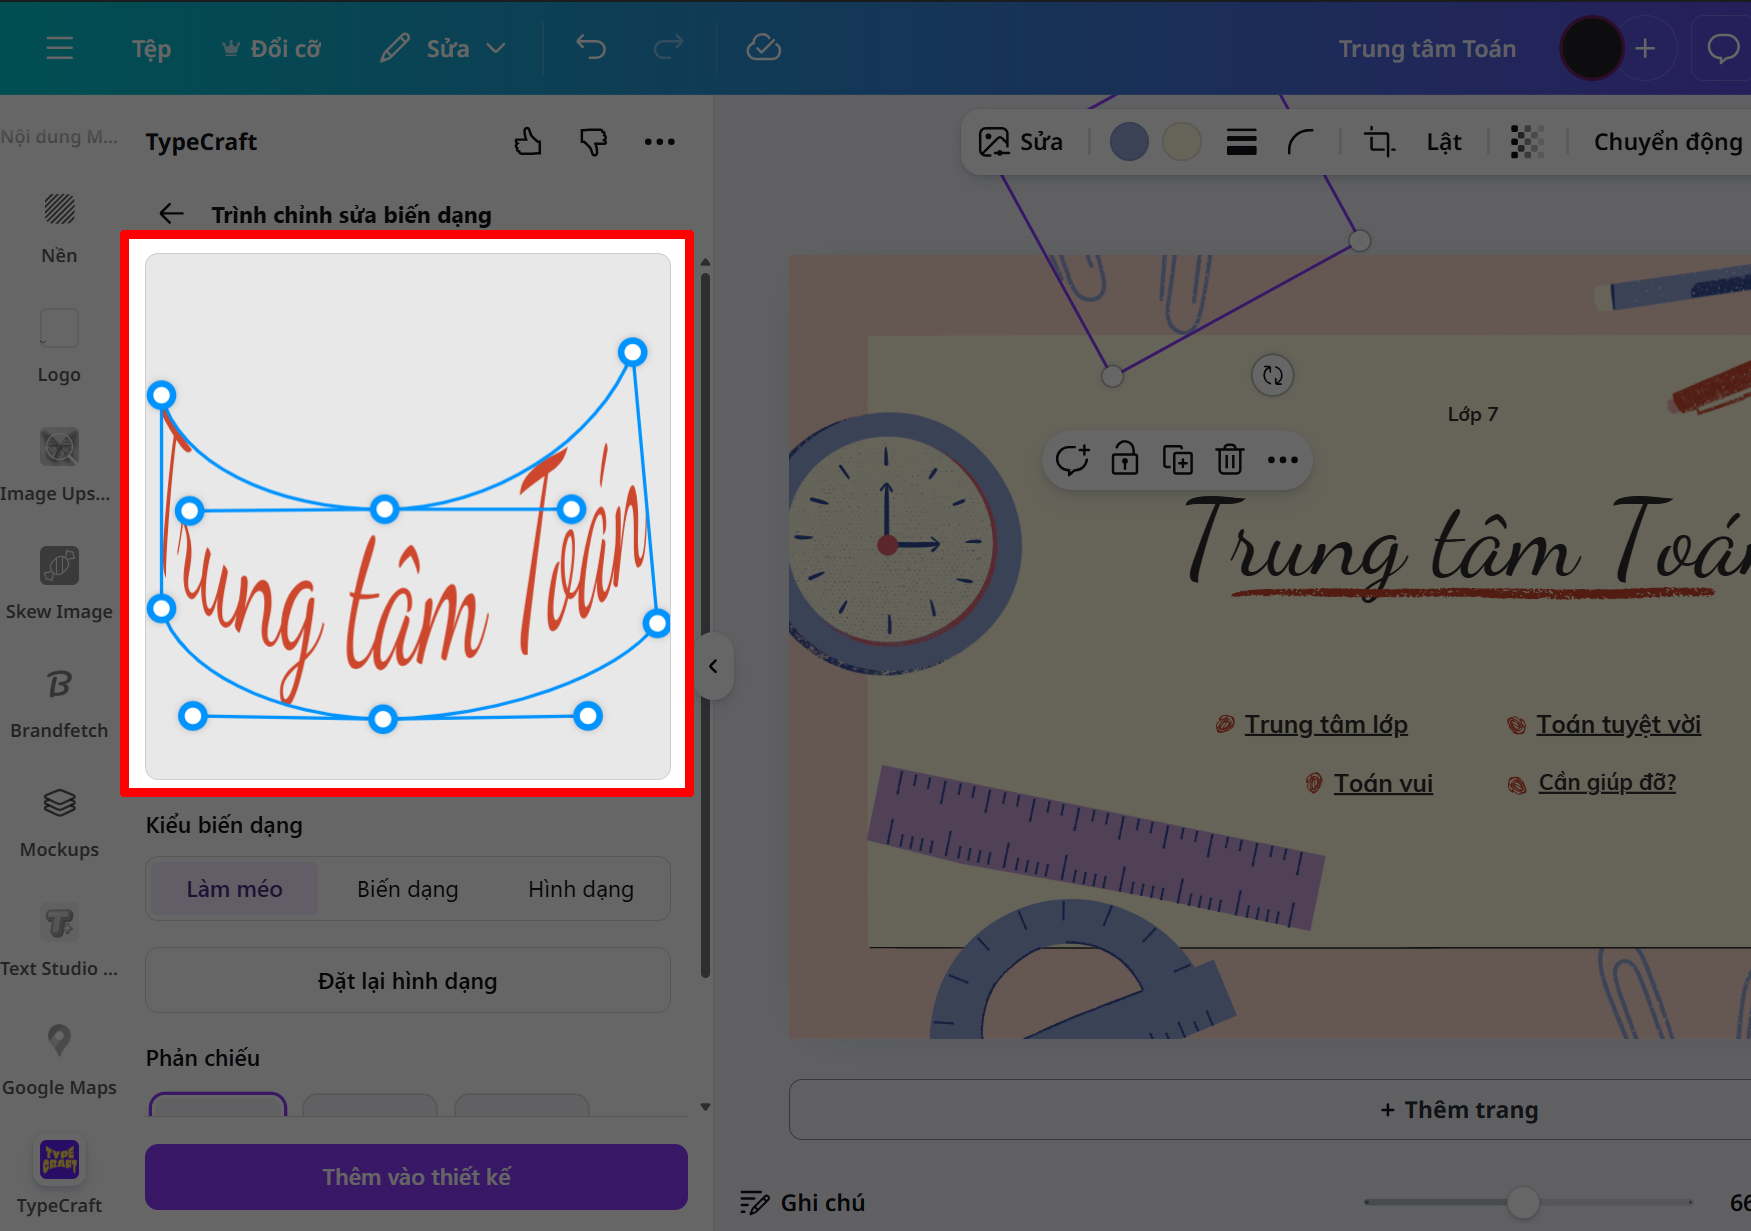Open TypeCraft more options menu
Image resolution: width=1751 pixels, height=1231 pixels.
pos(659,141)
